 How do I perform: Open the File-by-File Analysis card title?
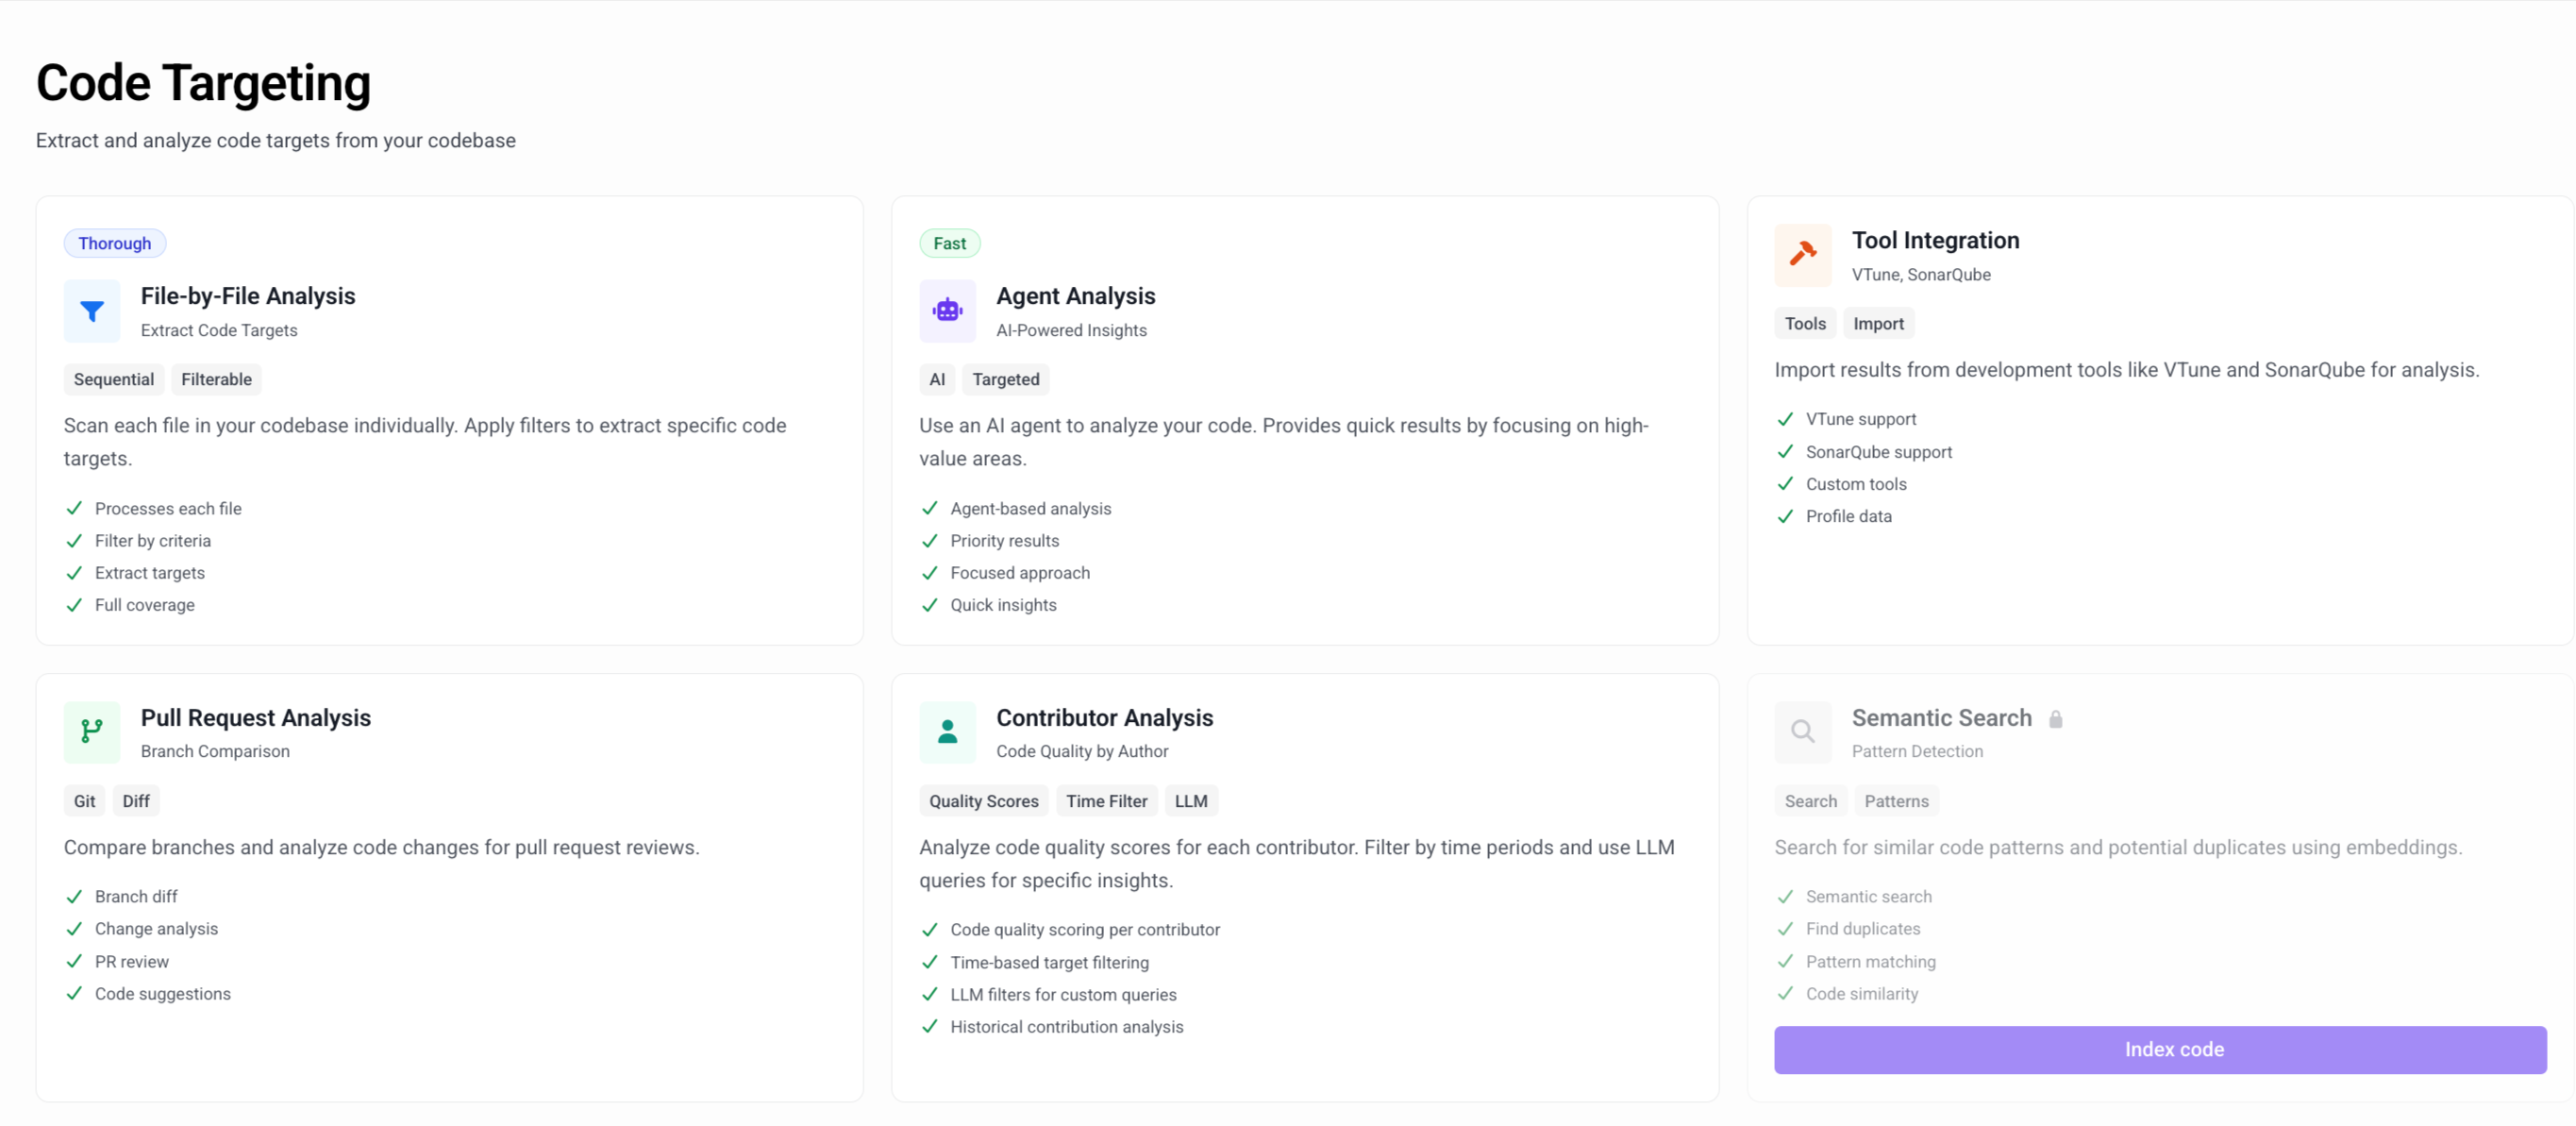point(248,296)
